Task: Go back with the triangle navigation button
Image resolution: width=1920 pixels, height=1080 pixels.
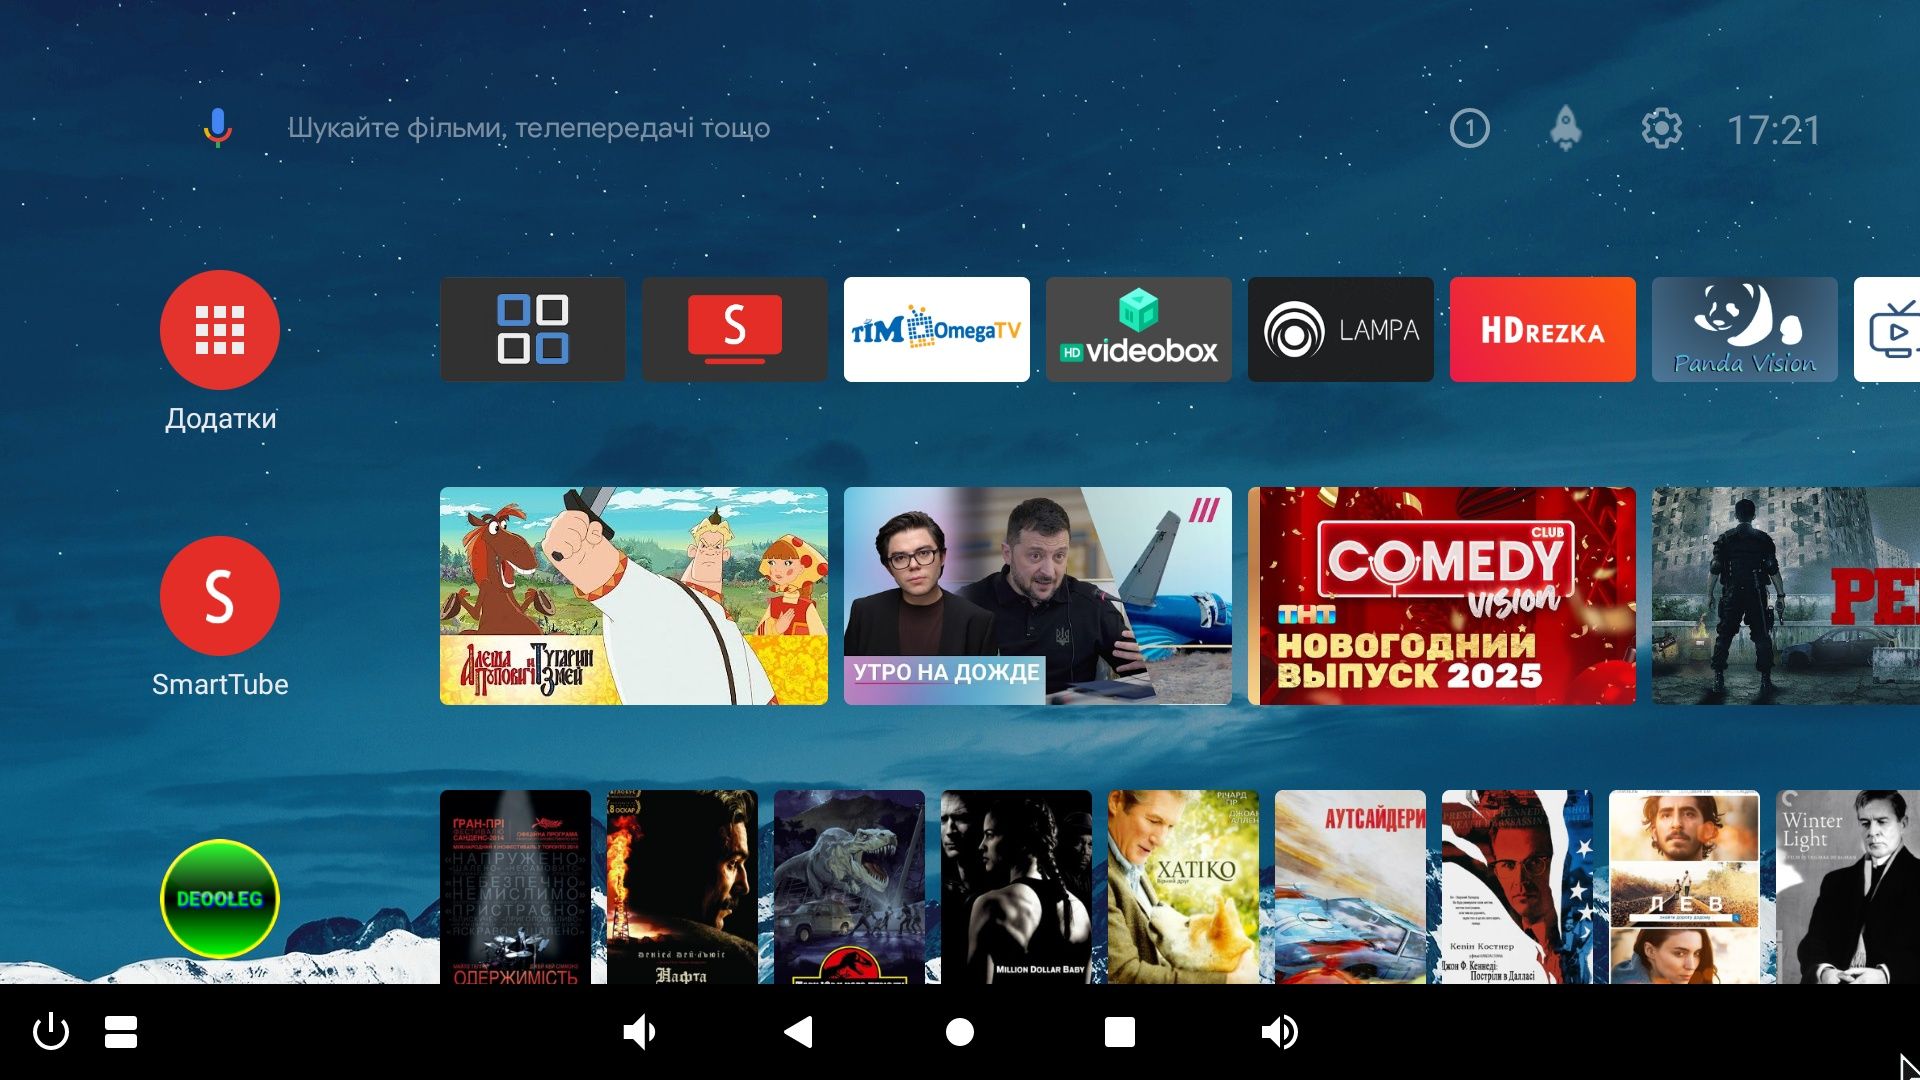Action: pos(799,1032)
